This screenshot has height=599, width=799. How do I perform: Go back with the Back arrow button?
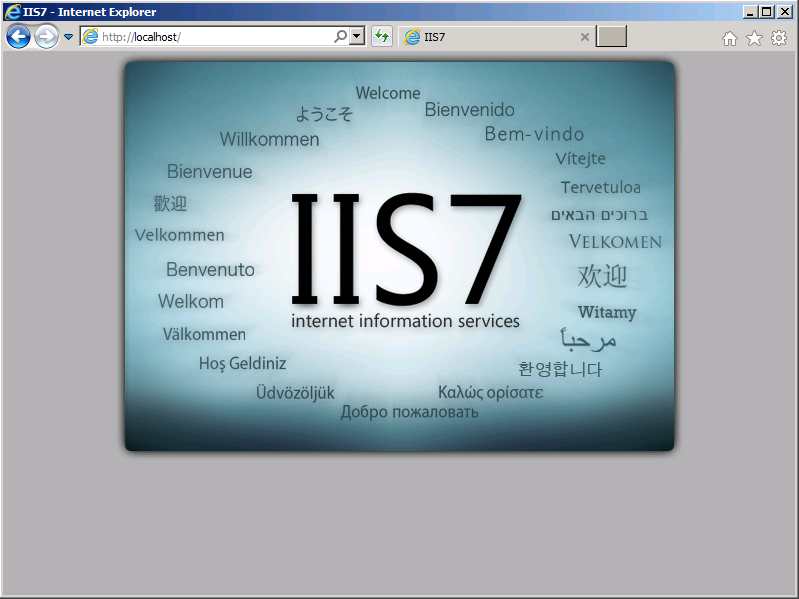[18, 37]
